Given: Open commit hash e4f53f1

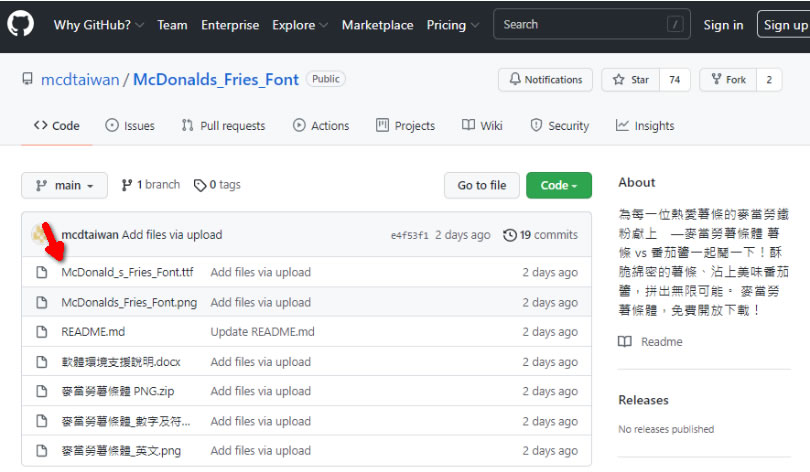Looking at the screenshot, I should click(410, 235).
